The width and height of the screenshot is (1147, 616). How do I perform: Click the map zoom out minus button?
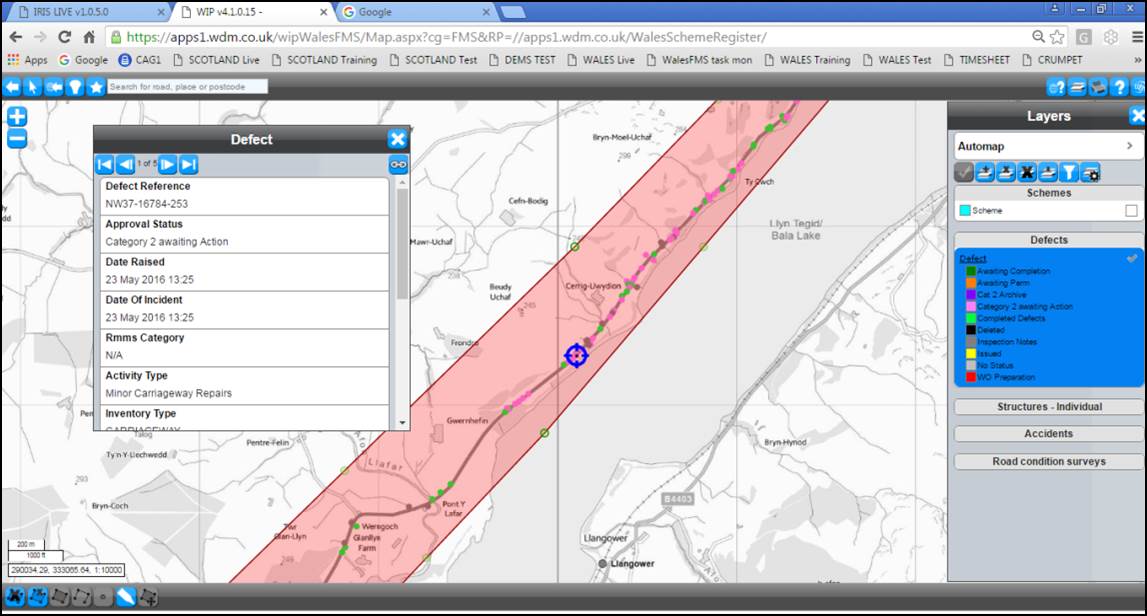[x=17, y=139]
